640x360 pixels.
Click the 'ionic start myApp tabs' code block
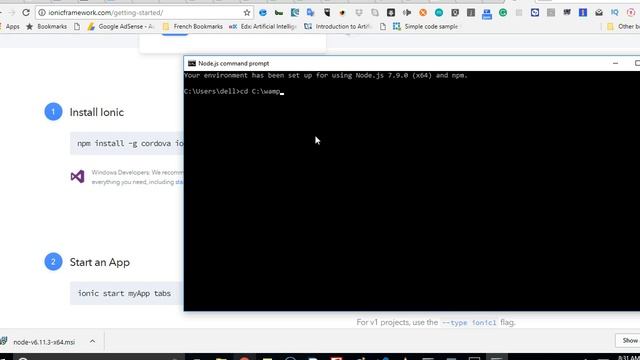click(x=127, y=293)
